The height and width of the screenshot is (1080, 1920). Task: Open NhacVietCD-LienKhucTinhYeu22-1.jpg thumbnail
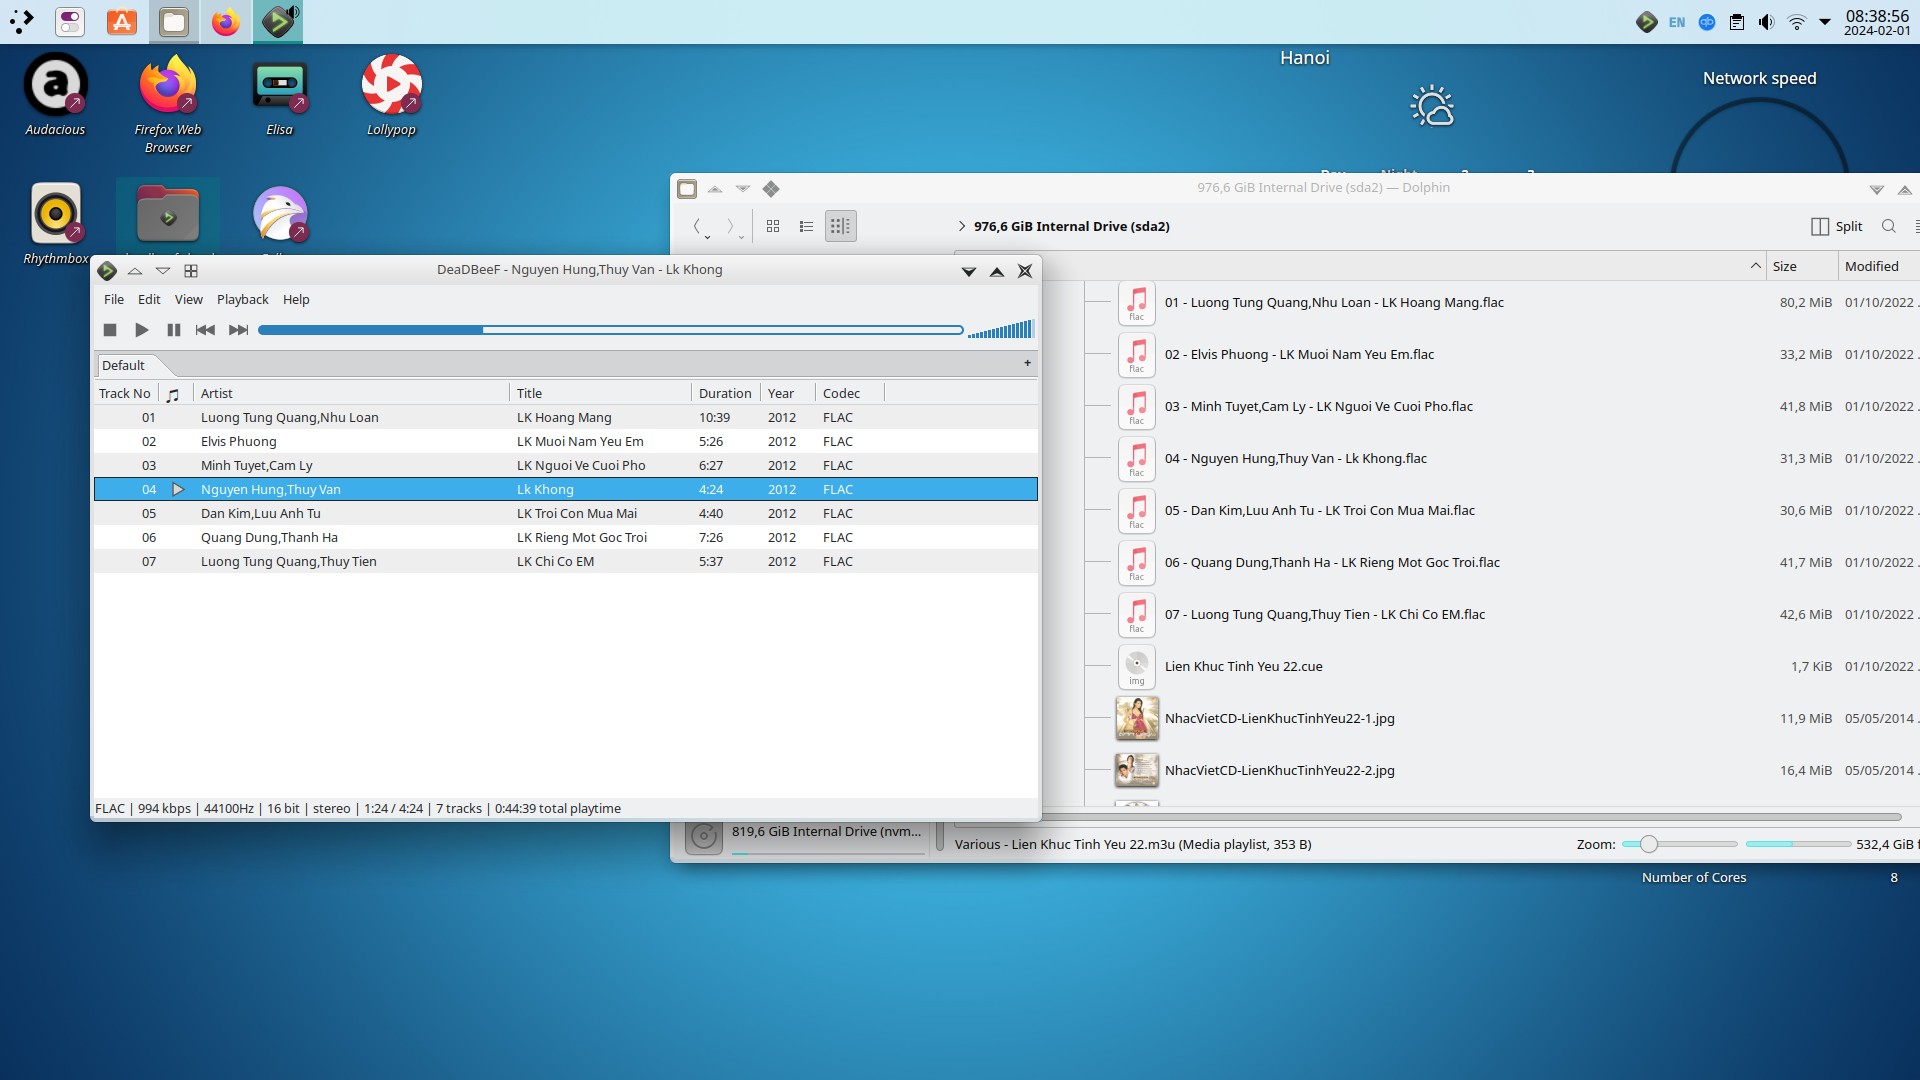(x=1137, y=718)
